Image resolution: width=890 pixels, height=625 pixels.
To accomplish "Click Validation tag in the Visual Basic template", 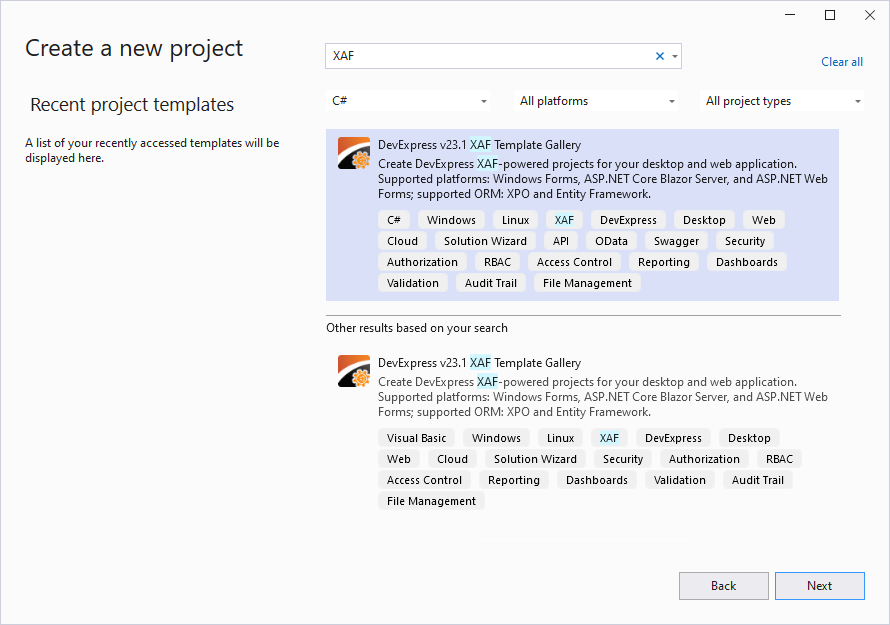I will (x=679, y=480).
